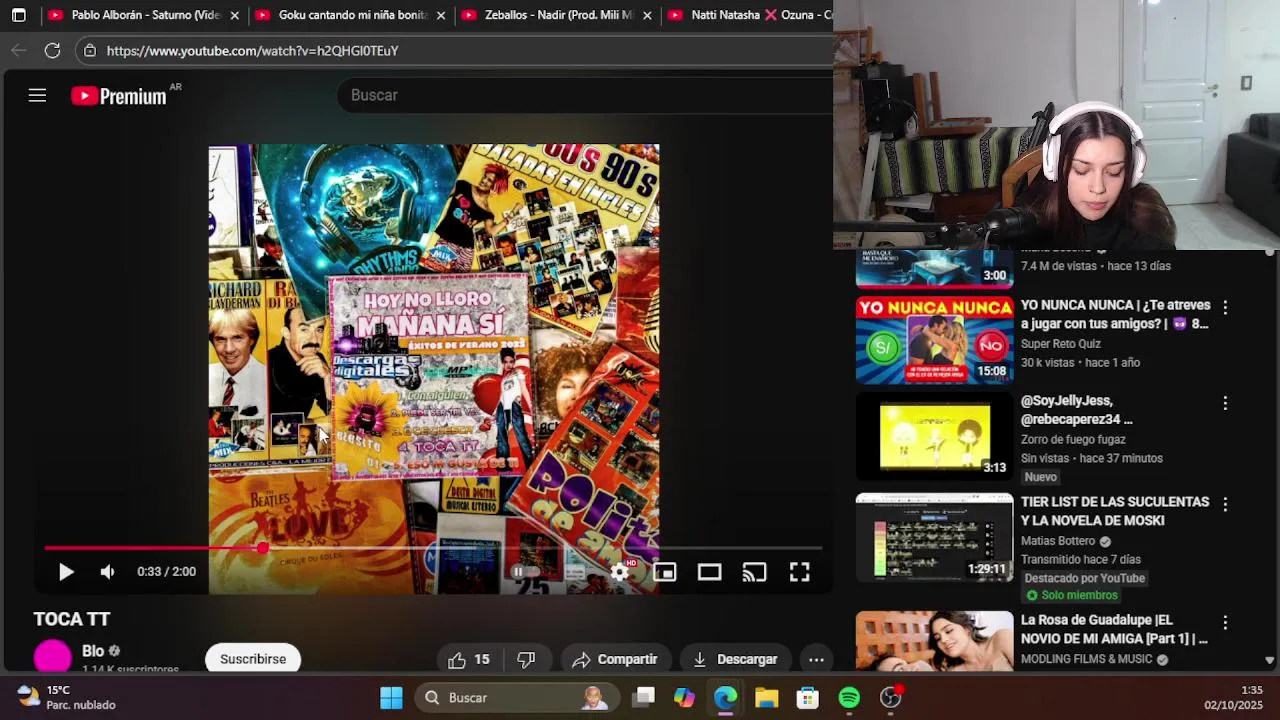
Task: Open TIER LIST DE LAS SUCULENTAS thumbnail
Action: click(934, 537)
